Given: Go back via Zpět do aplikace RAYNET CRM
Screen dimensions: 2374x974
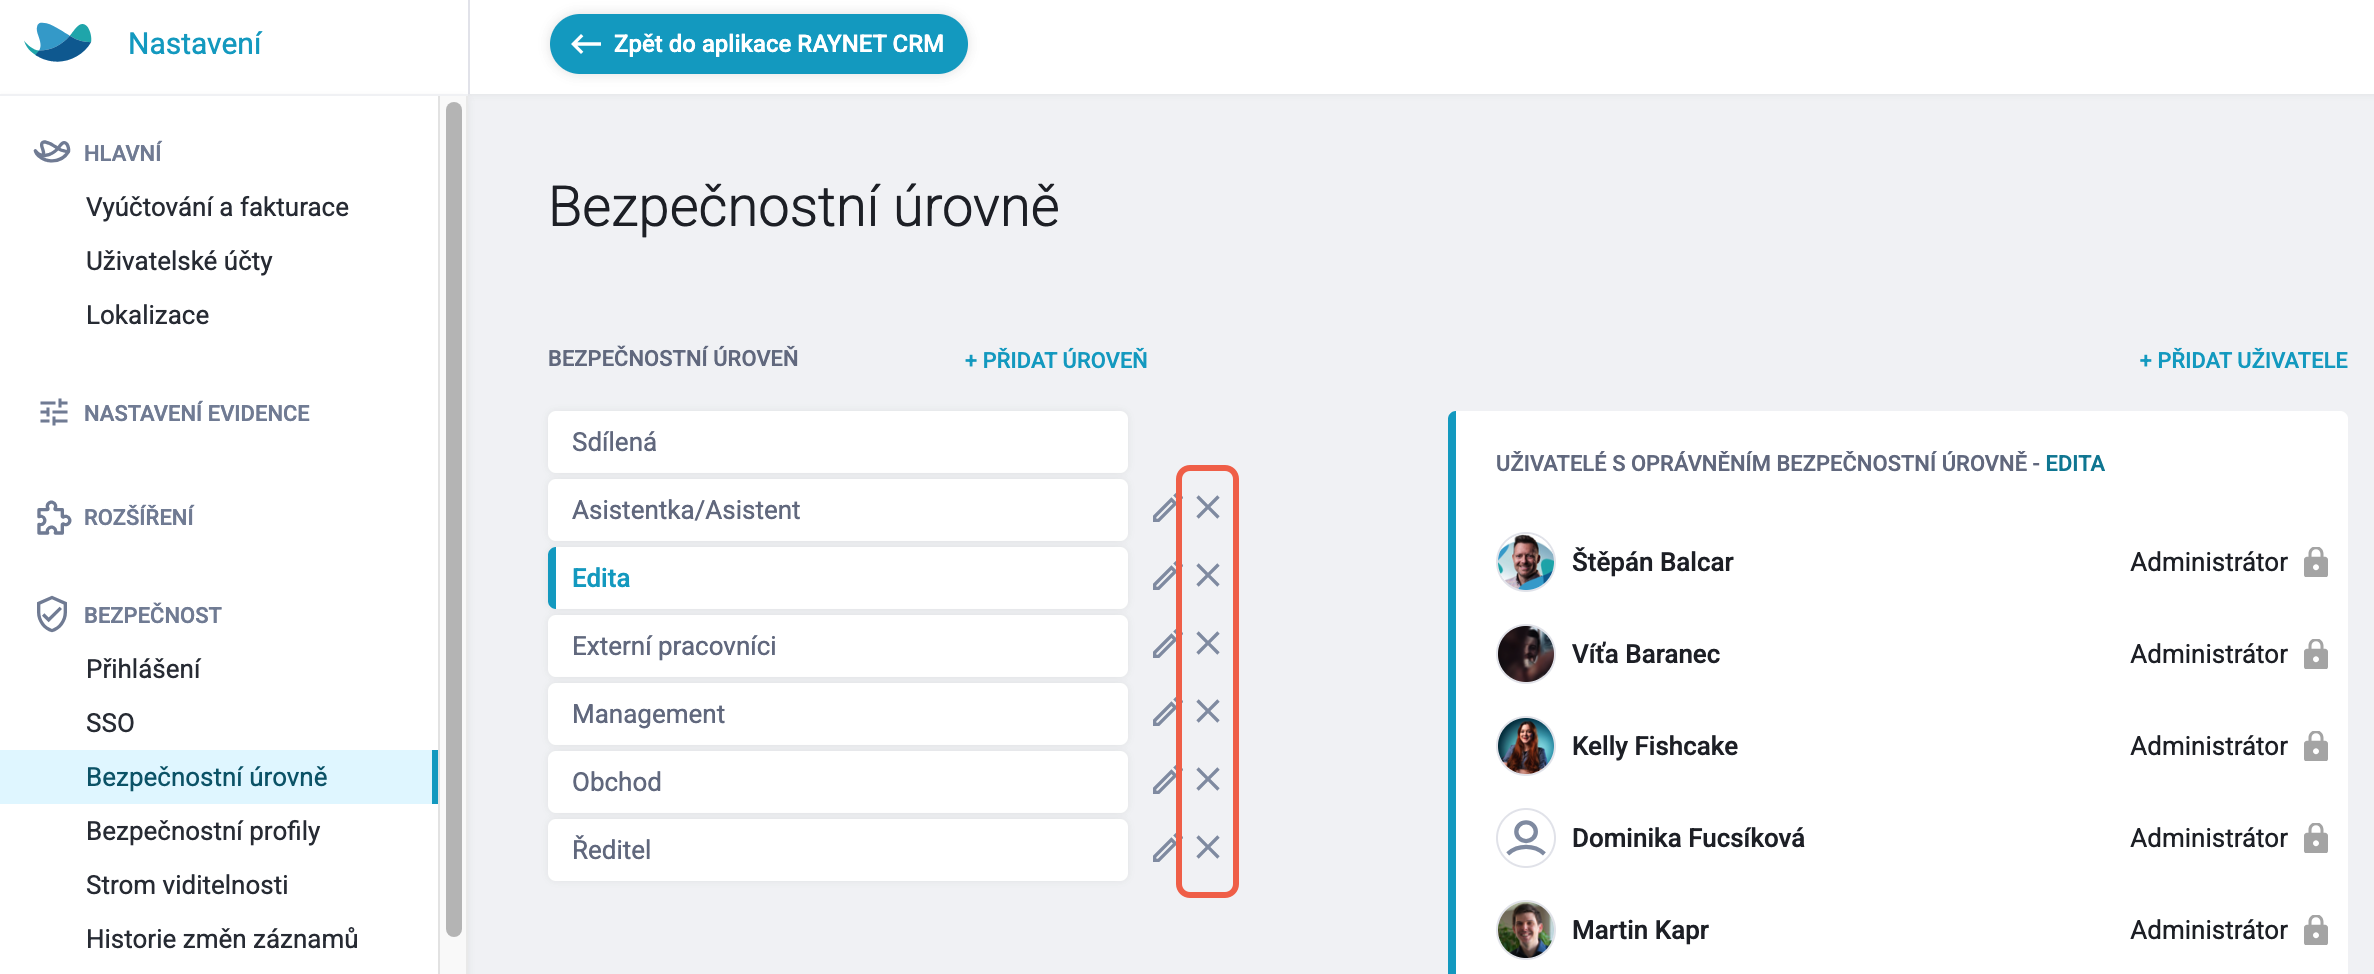Looking at the screenshot, I should tap(758, 44).
